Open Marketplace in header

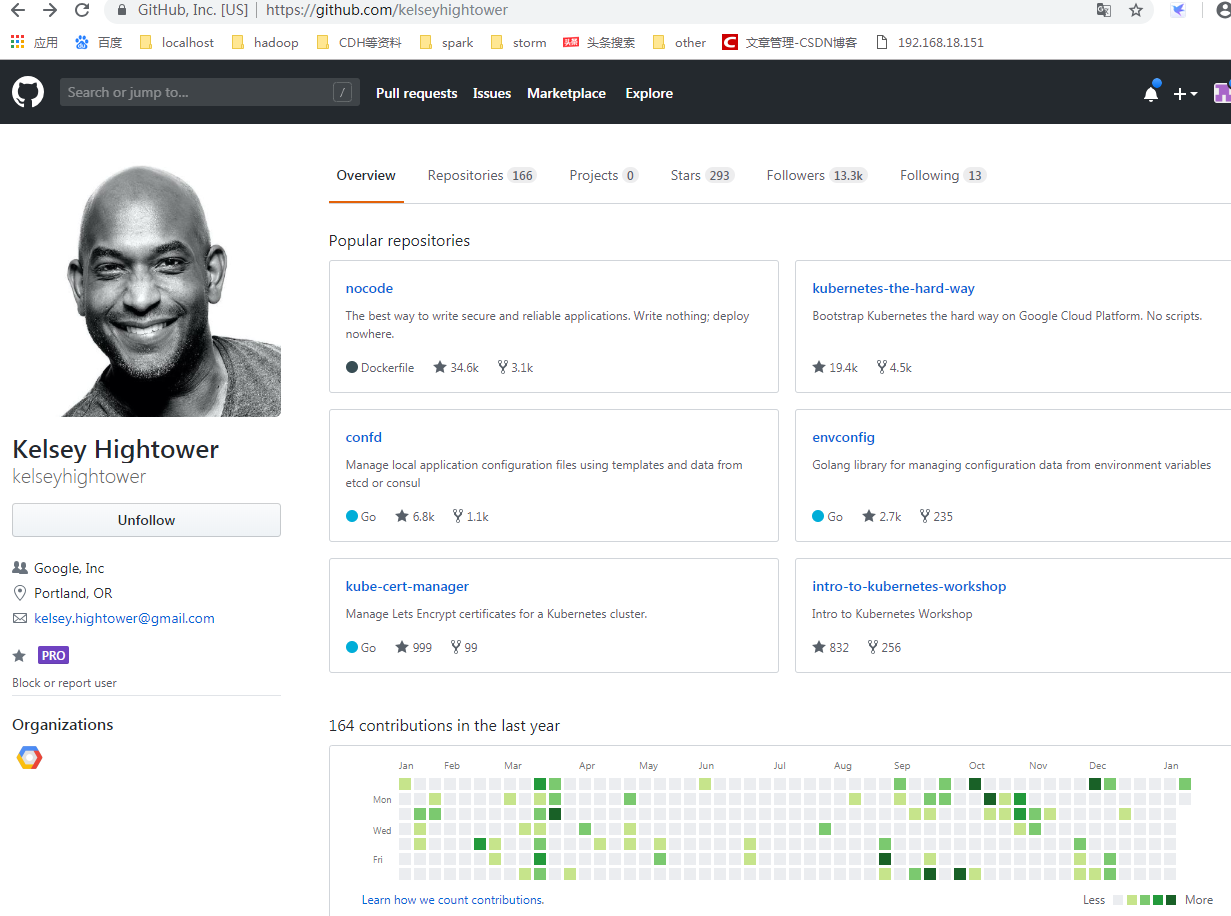[567, 93]
